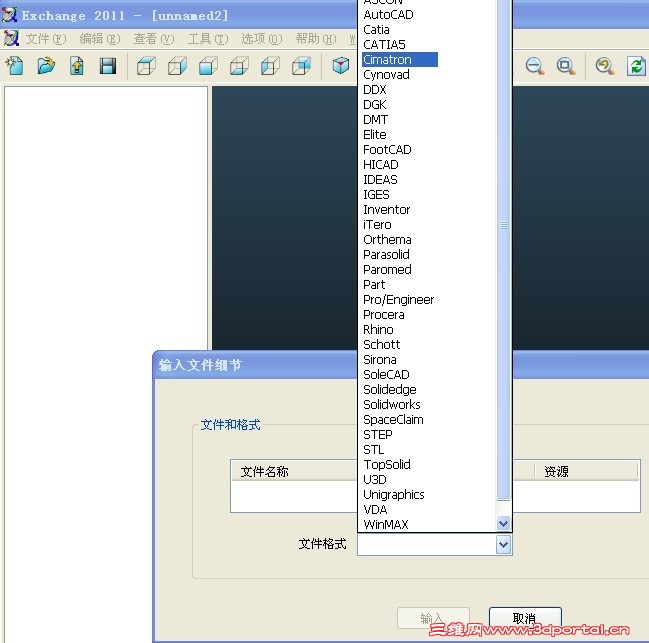The width and height of the screenshot is (649, 643).
Task: Click the 取消 cancel button
Action: [525, 618]
